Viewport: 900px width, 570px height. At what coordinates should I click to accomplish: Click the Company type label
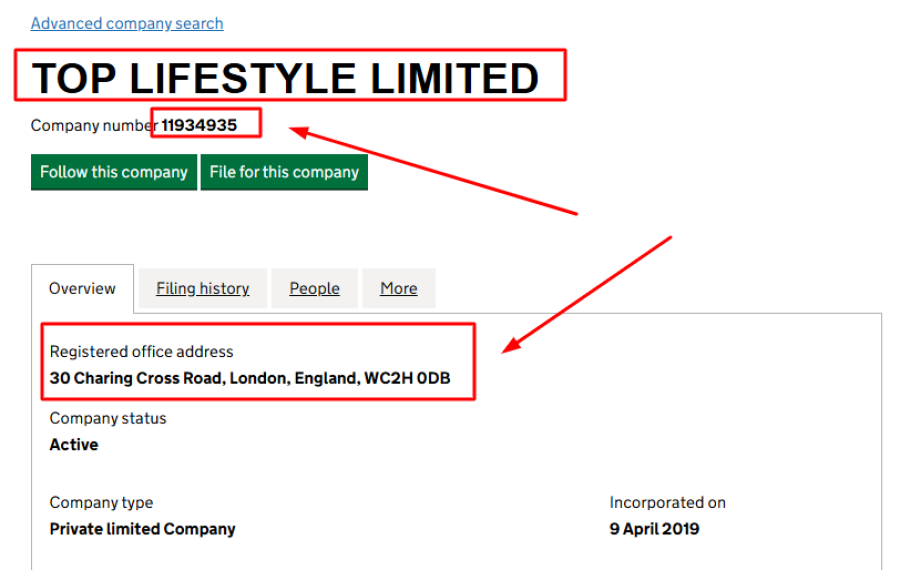coord(101,502)
